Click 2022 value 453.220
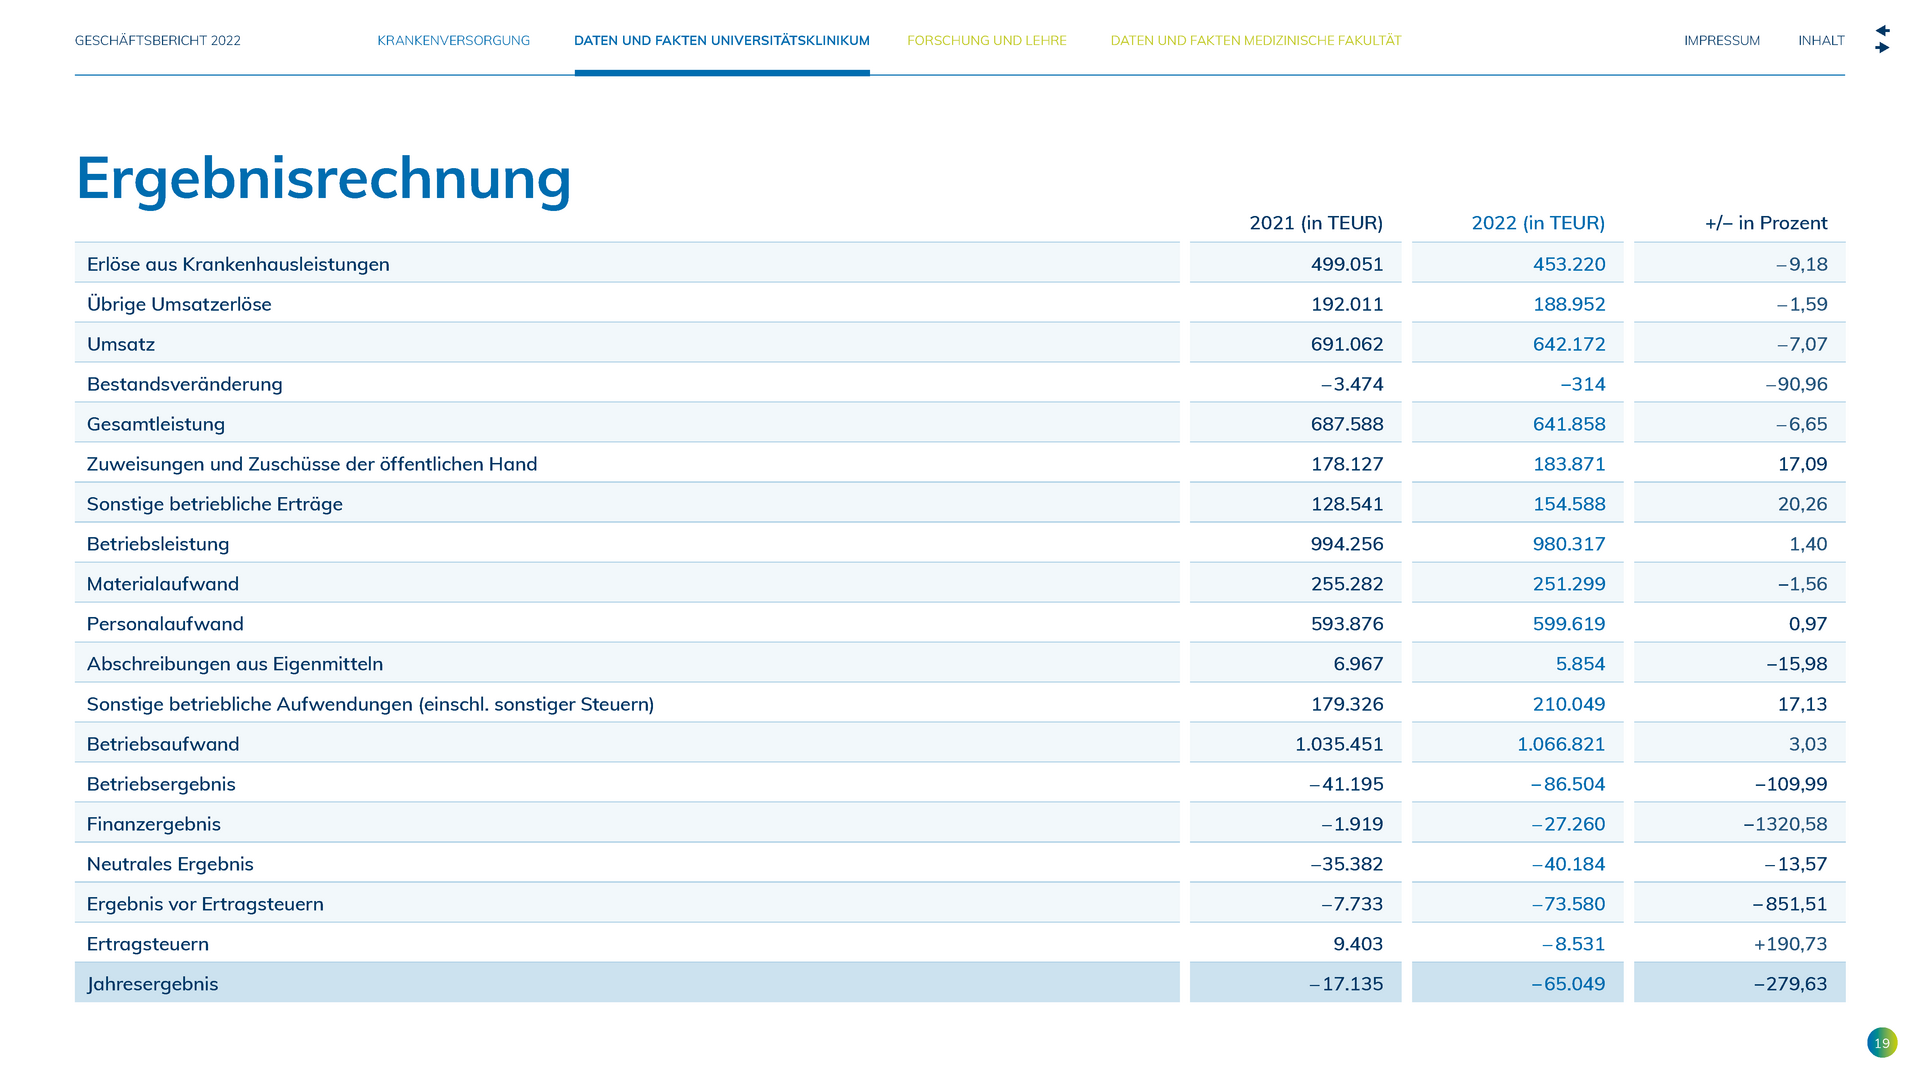The width and height of the screenshot is (1920, 1080). 1569,264
